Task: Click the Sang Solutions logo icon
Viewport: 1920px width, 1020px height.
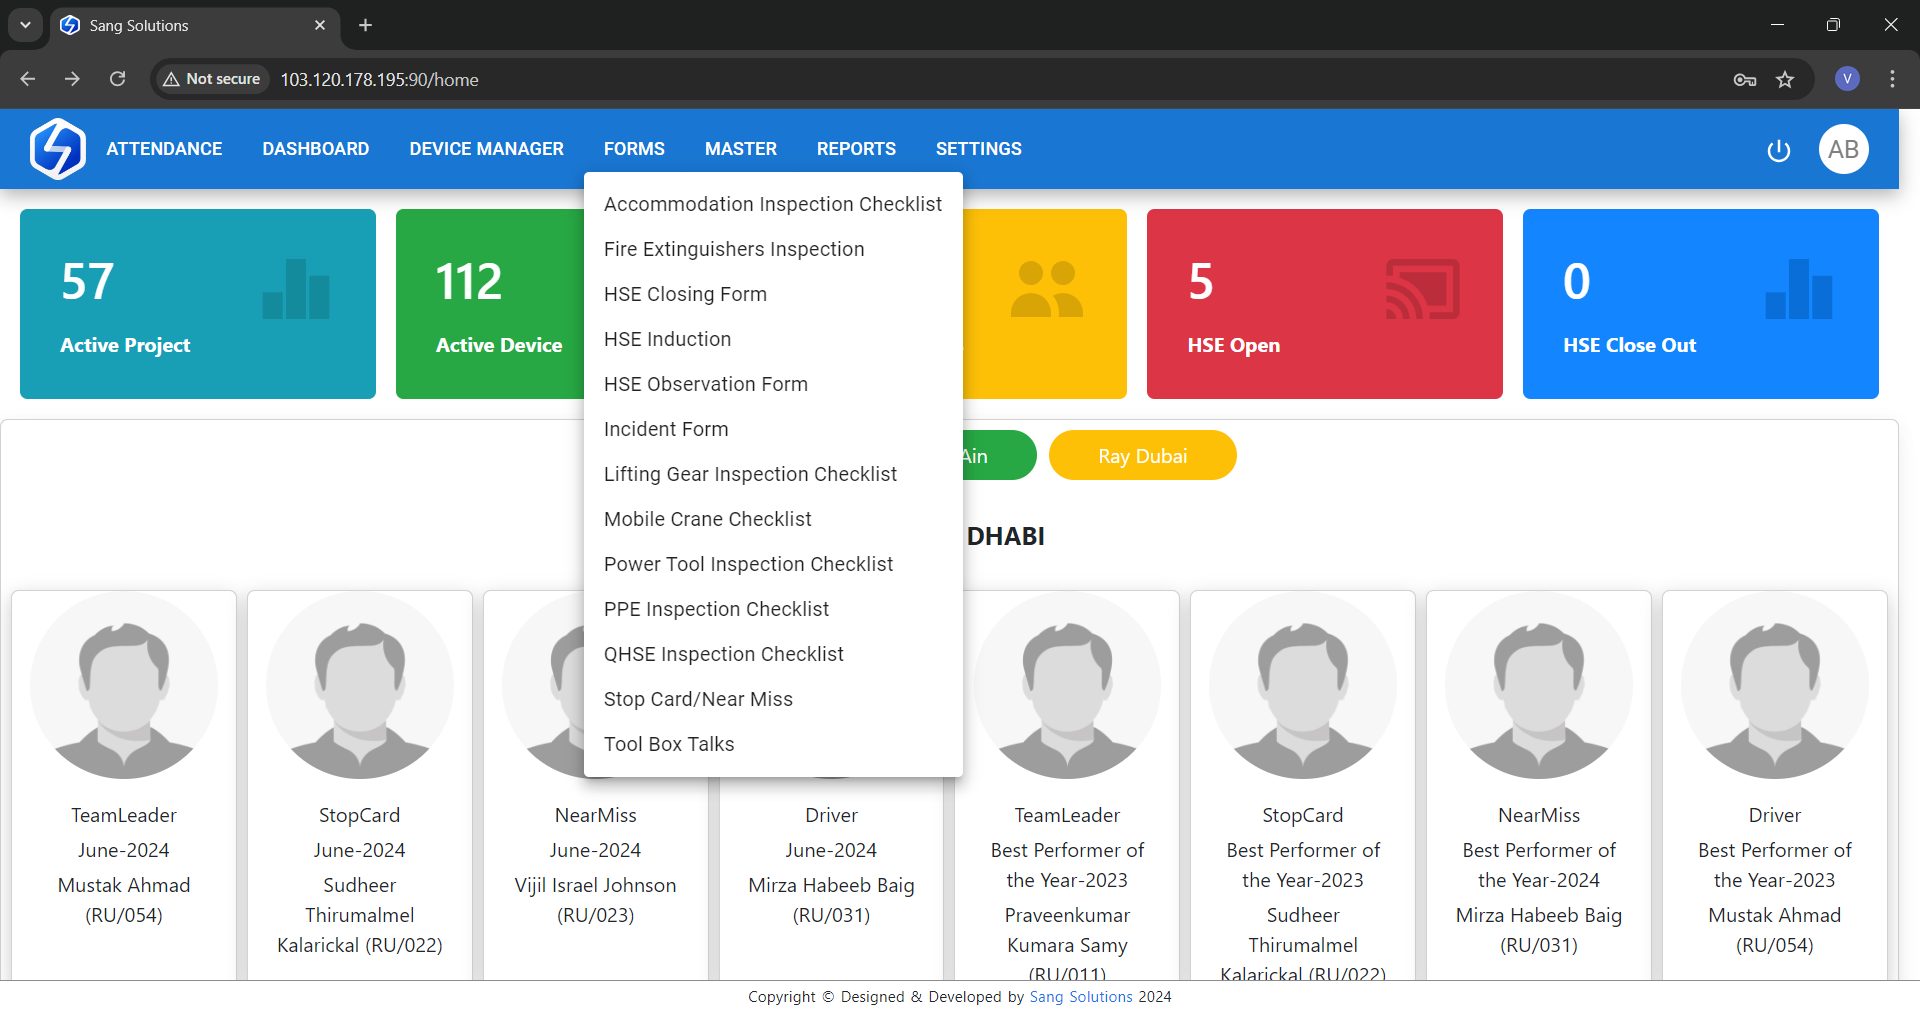Action: 57,149
